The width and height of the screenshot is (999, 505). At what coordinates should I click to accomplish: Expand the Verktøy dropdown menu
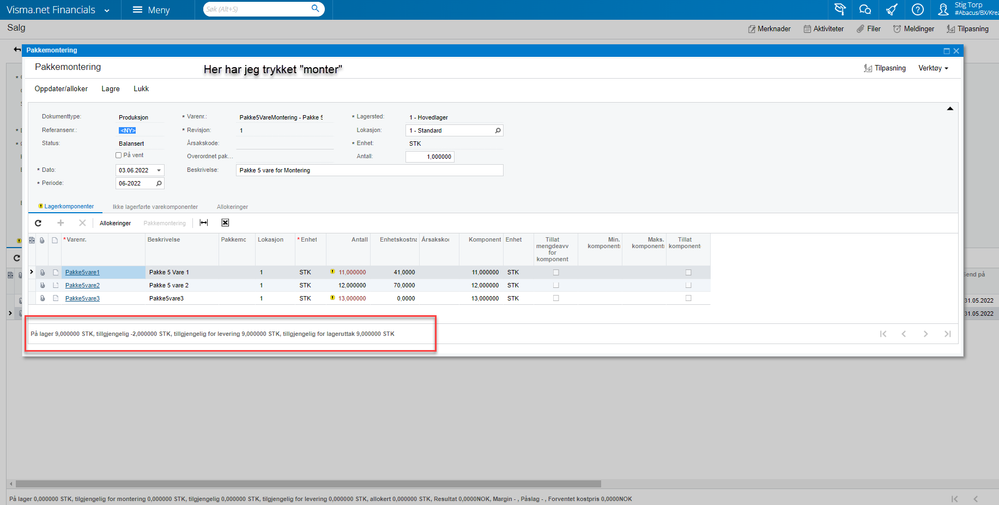pos(933,68)
